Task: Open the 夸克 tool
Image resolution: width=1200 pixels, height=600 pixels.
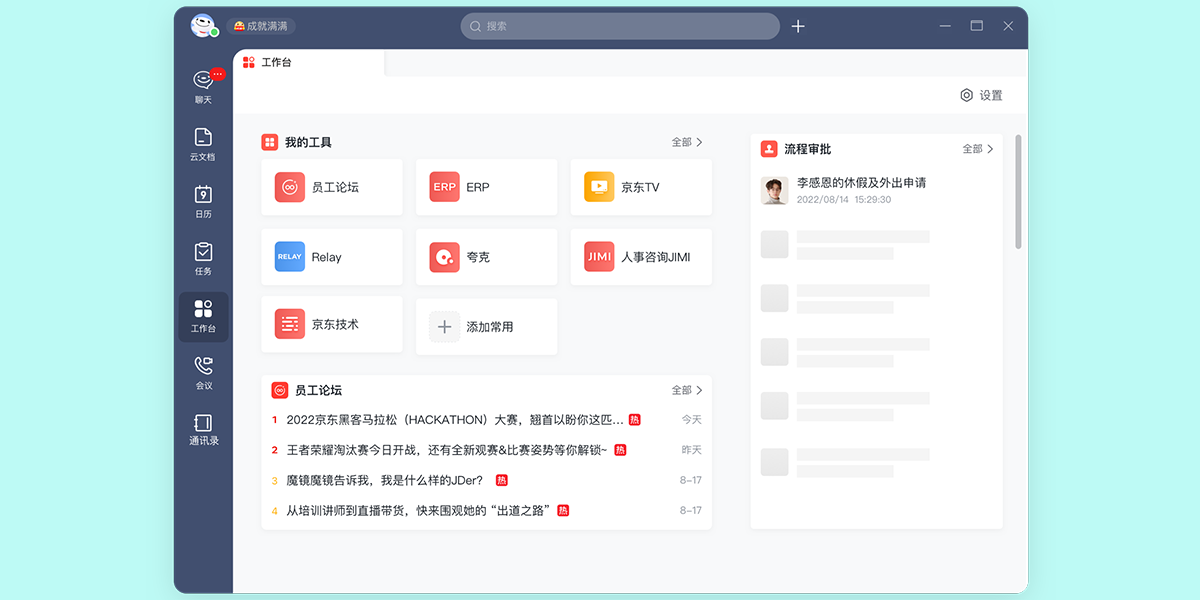Action: [x=486, y=257]
